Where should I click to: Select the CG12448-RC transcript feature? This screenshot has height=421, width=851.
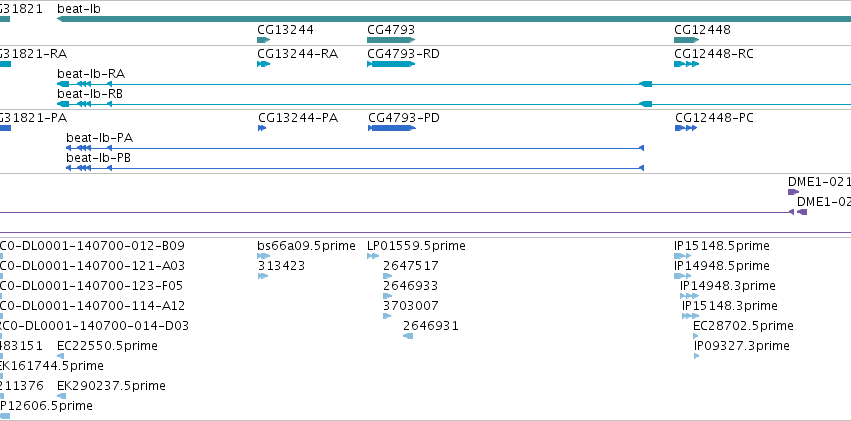pyautogui.click(x=687, y=64)
